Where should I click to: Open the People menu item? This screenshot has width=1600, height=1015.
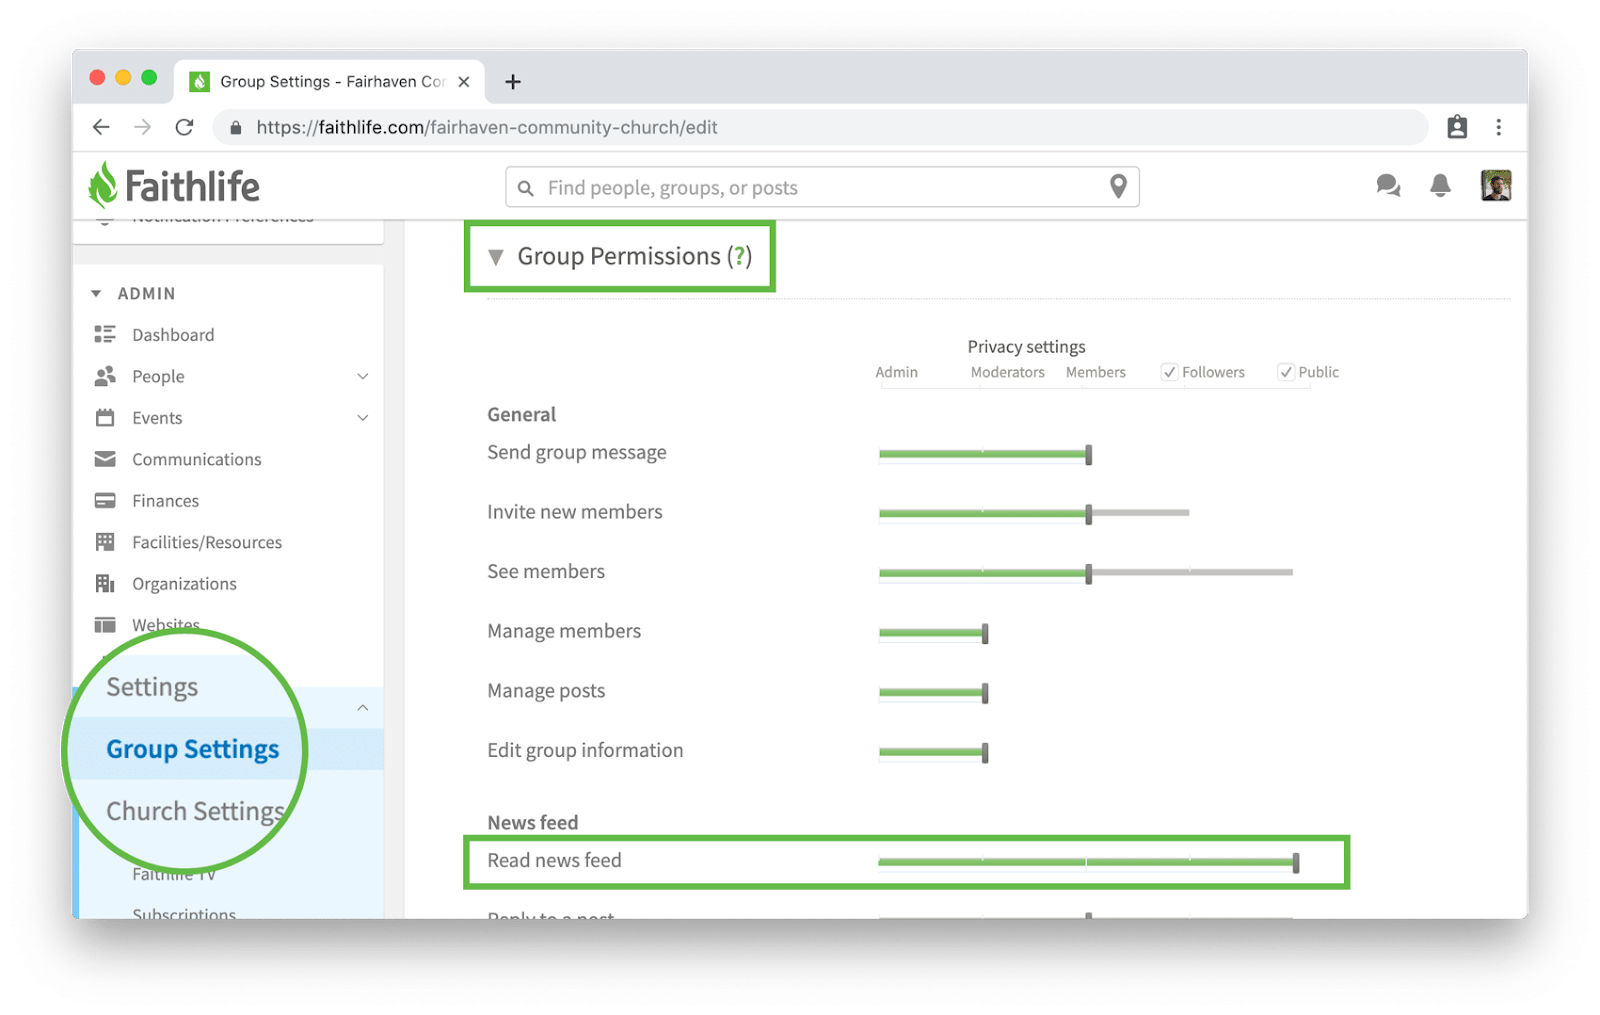[158, 376]
